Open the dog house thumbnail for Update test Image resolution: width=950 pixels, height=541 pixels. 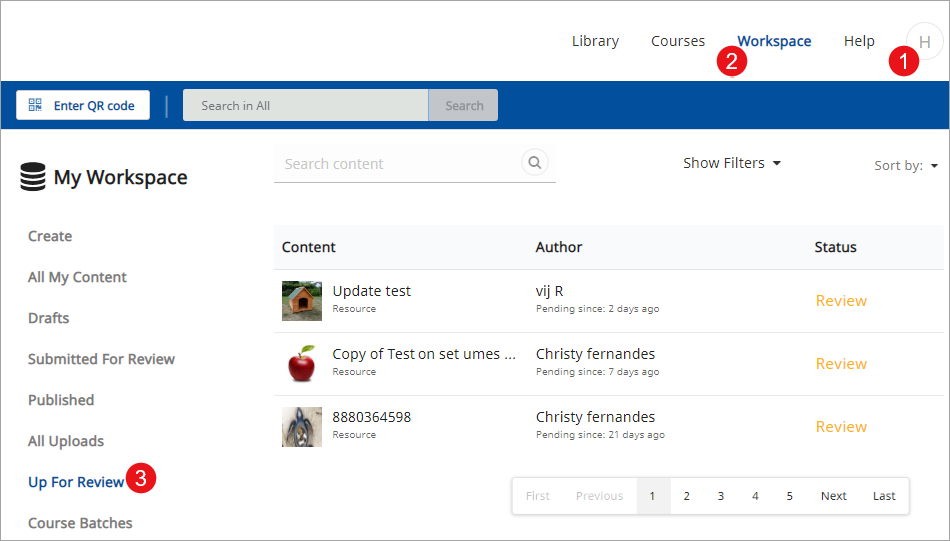302,300
